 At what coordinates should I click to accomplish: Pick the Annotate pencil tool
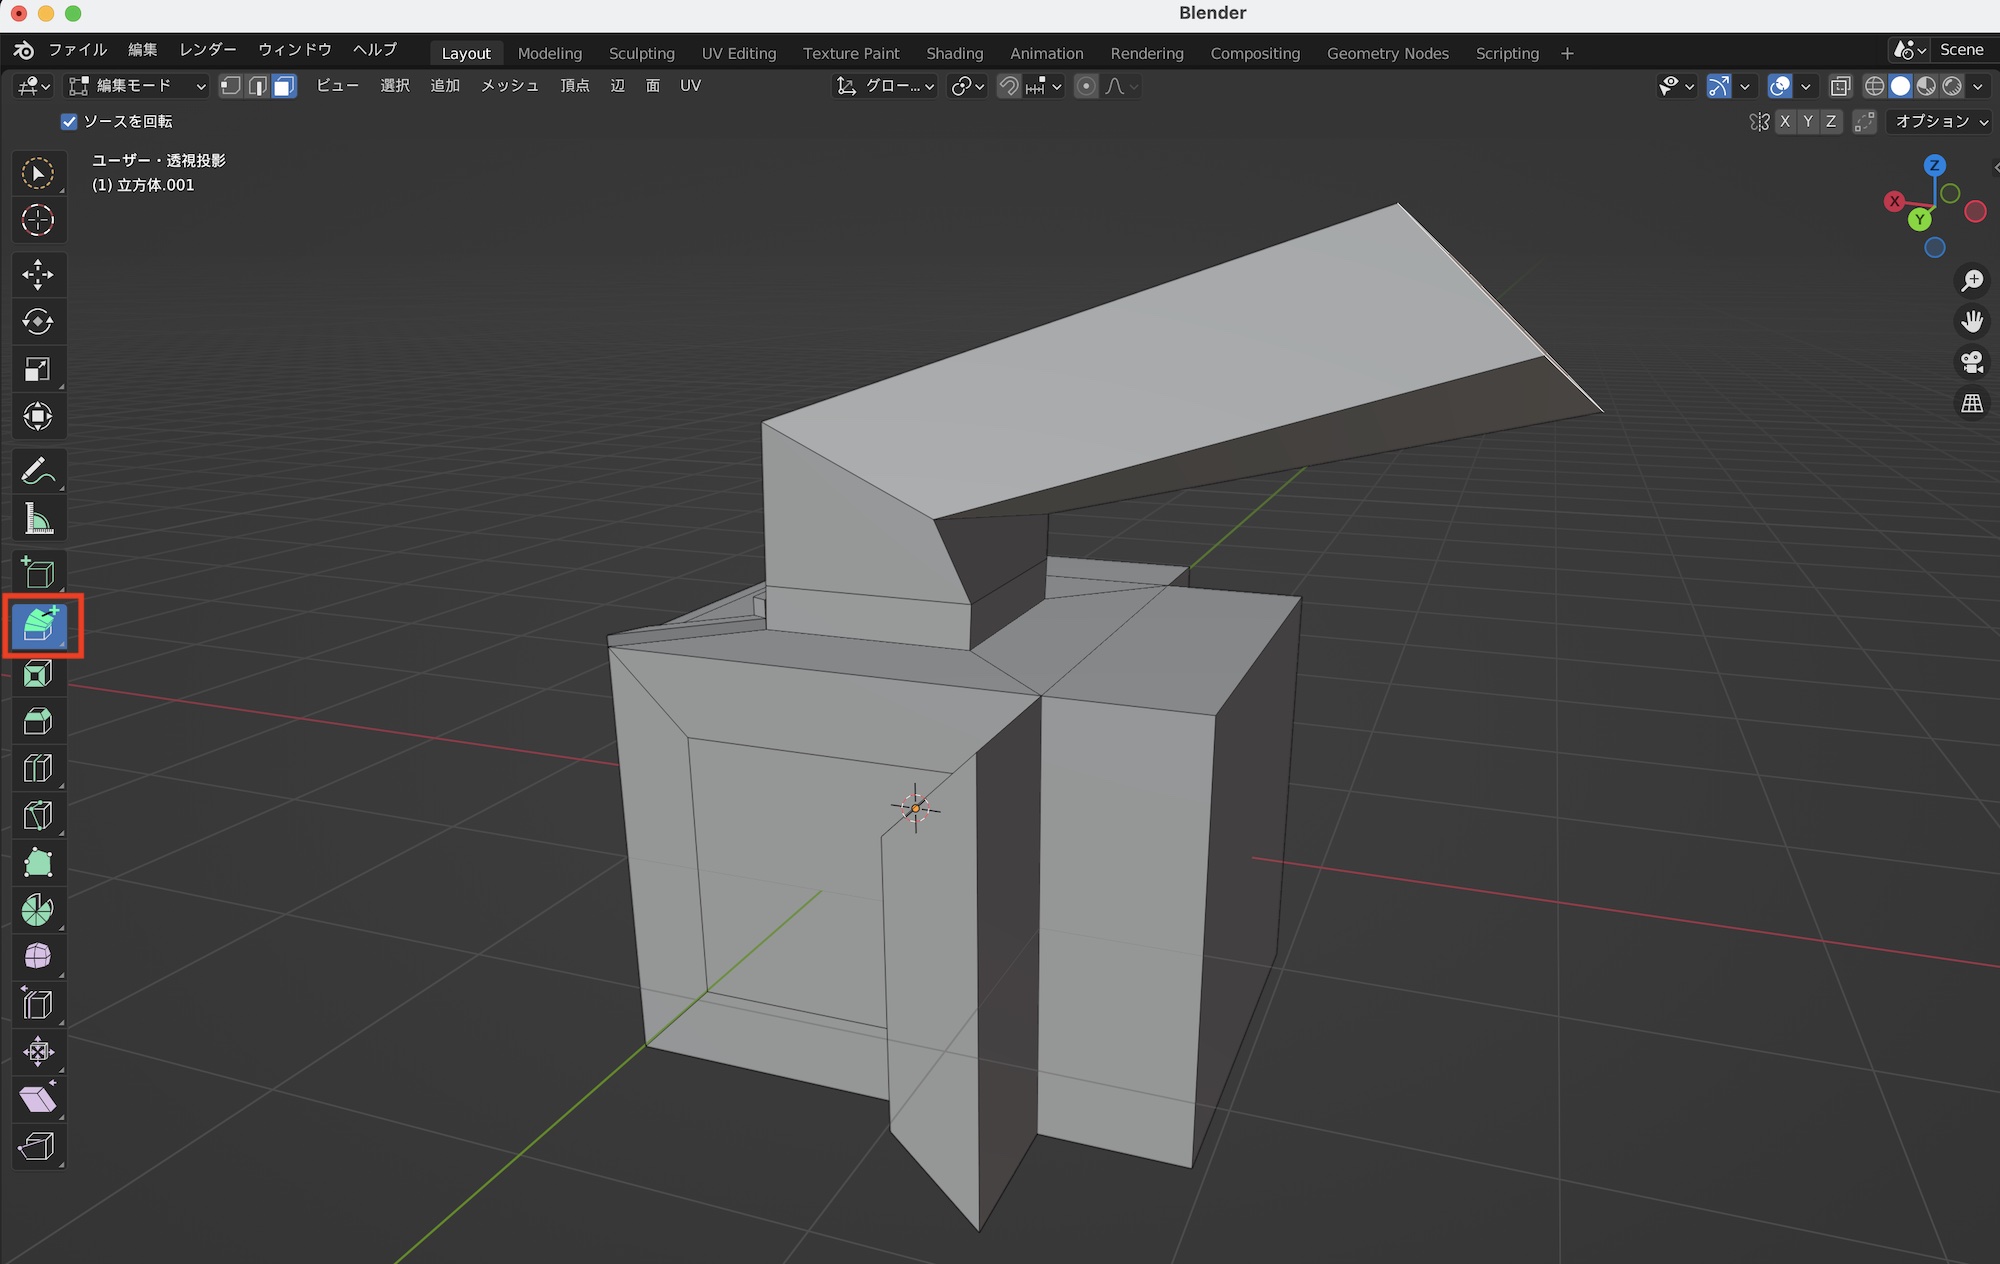pos(38,471)
